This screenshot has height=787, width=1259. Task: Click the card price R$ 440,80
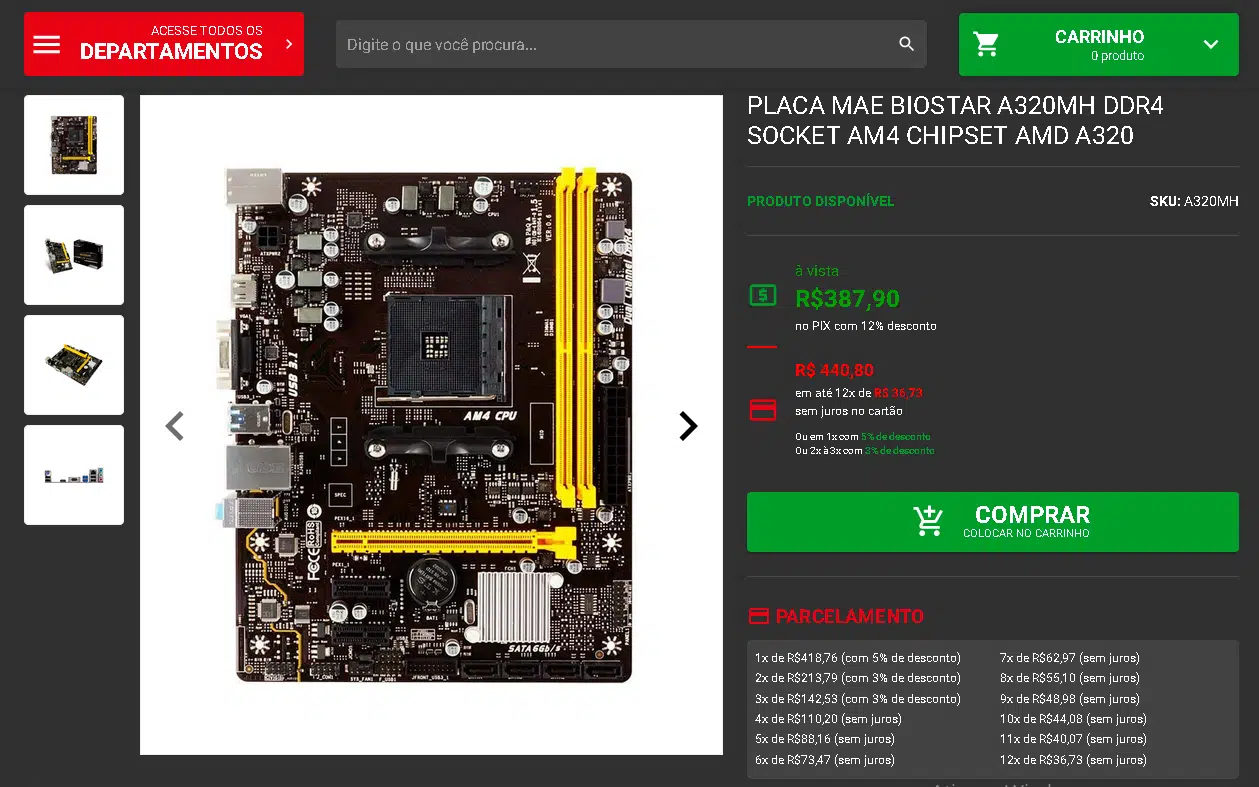[834, 370]
